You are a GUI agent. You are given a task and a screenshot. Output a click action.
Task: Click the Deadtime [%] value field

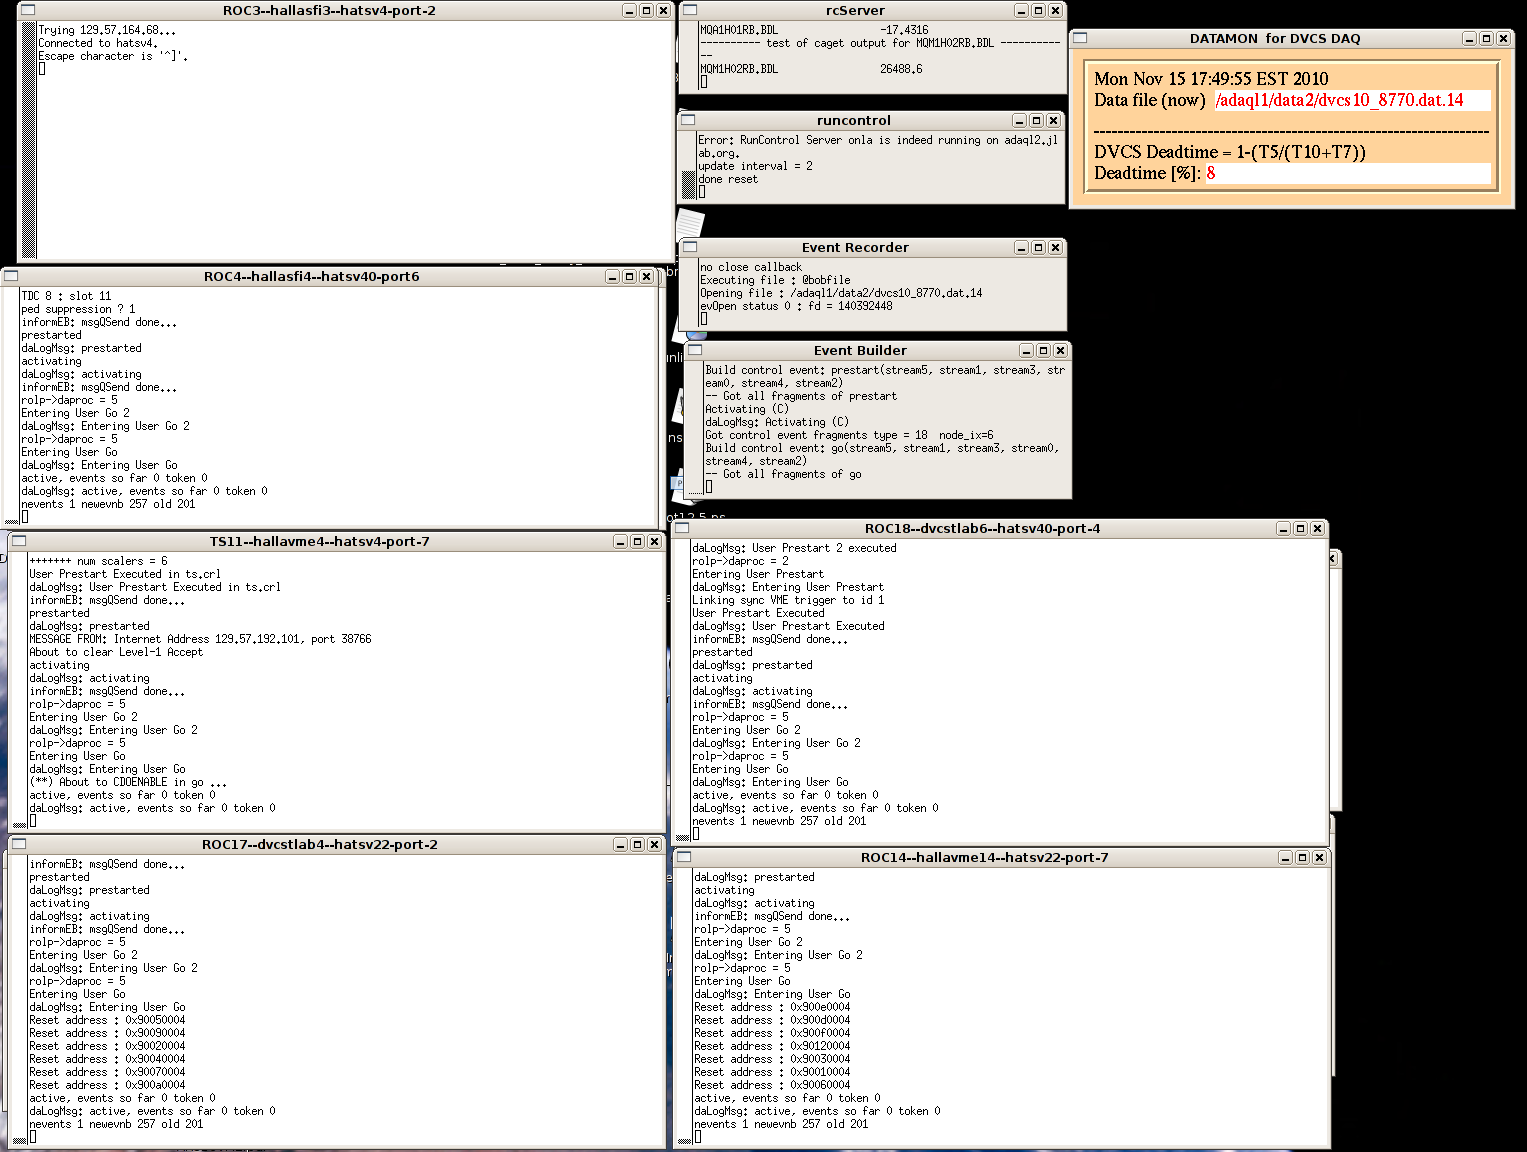pyautogui.click(x=1347, y=173)
